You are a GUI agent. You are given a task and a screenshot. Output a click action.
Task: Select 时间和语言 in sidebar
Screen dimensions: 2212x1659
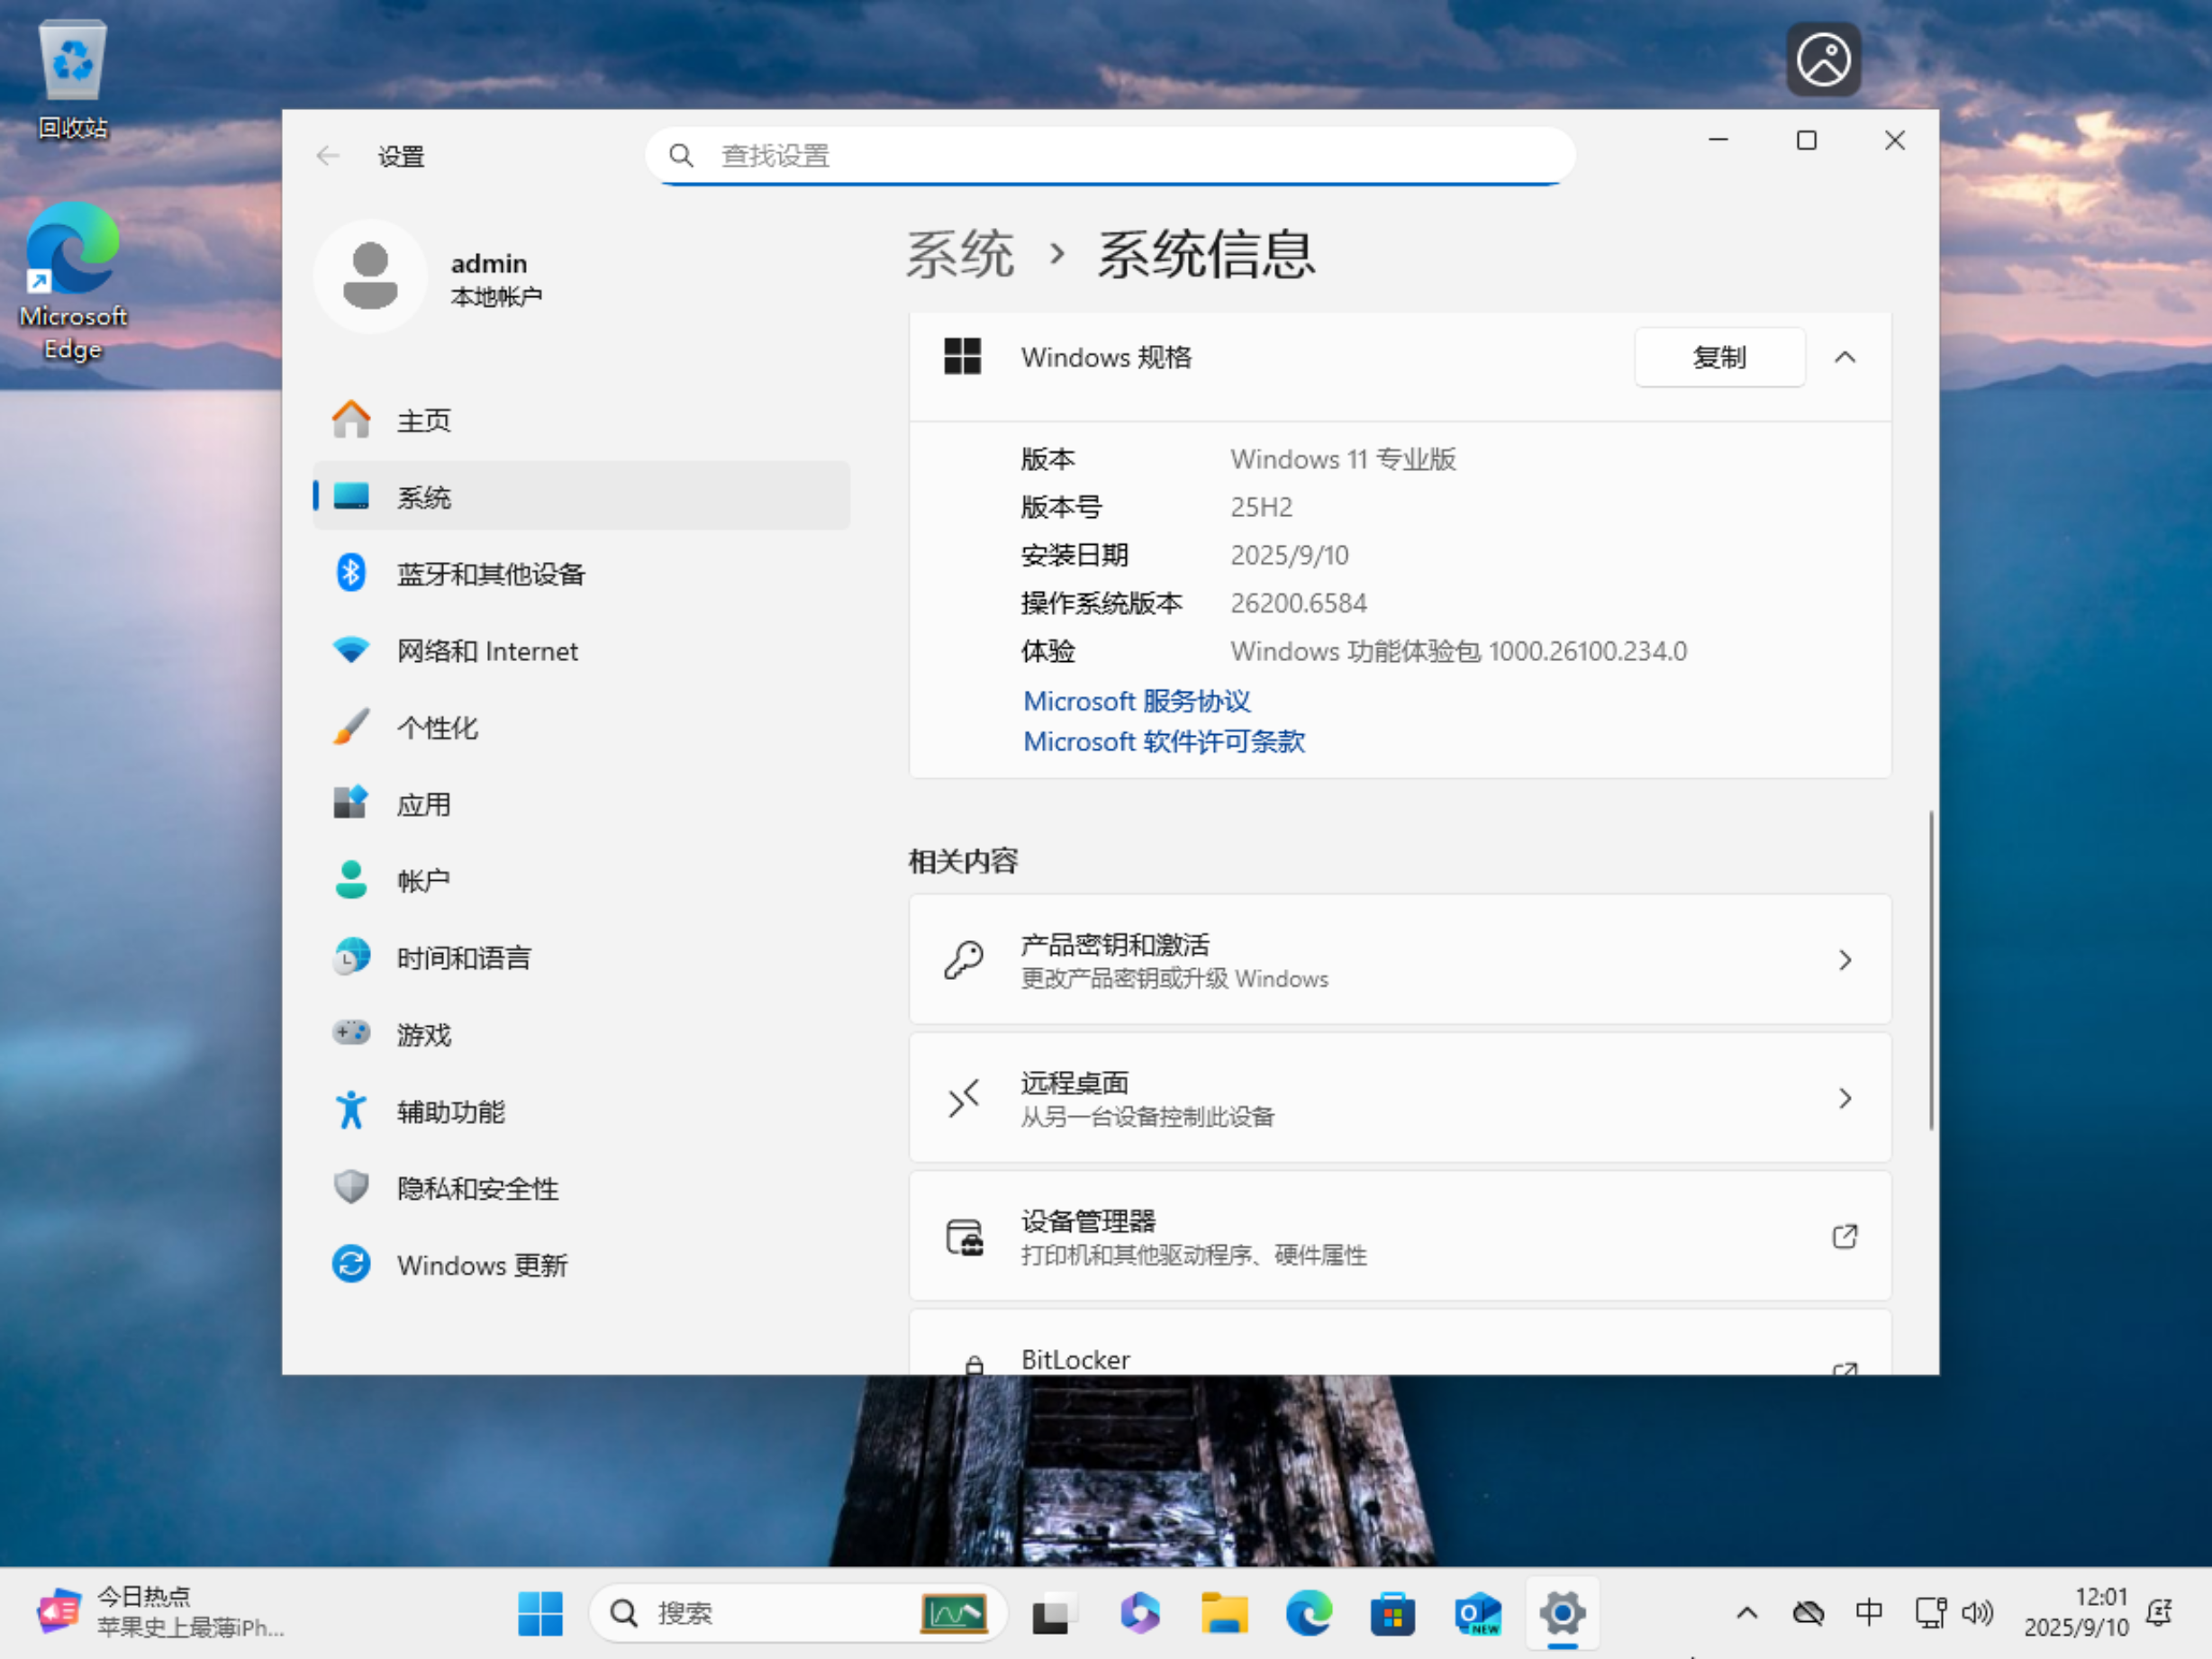click(x=463, y=958)
